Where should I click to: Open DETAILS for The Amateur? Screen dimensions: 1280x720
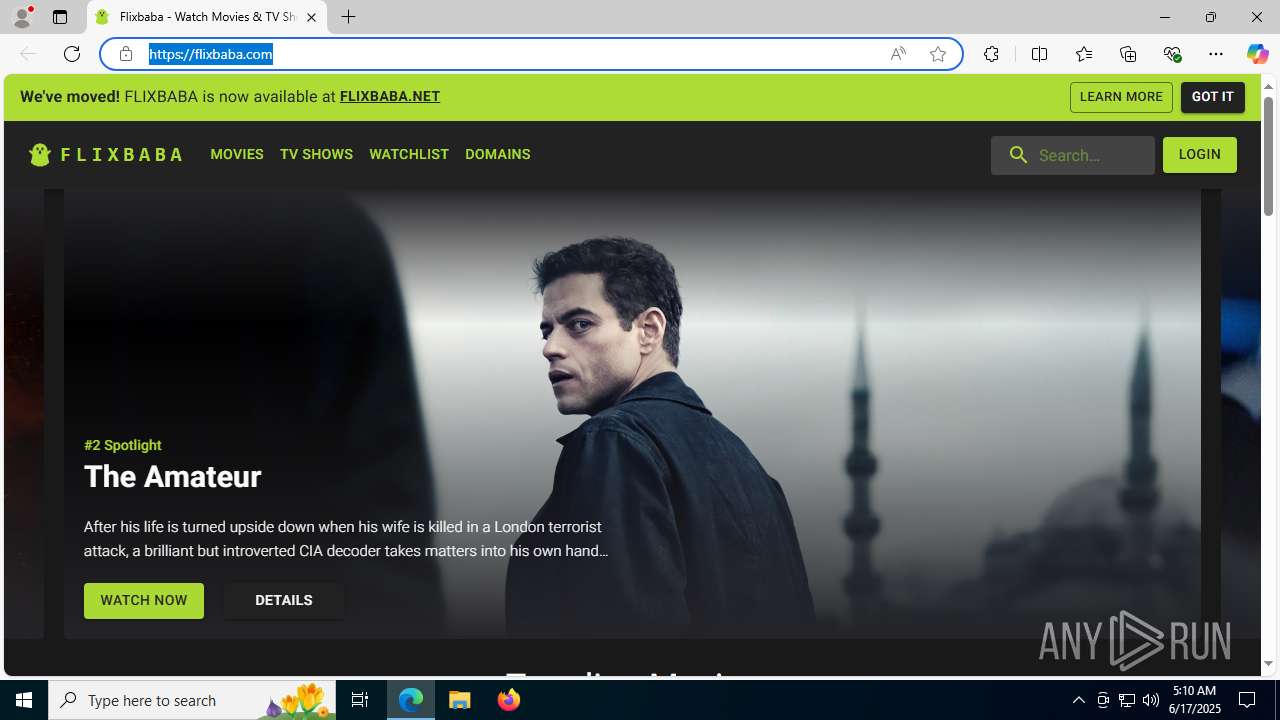pos(284,601)
